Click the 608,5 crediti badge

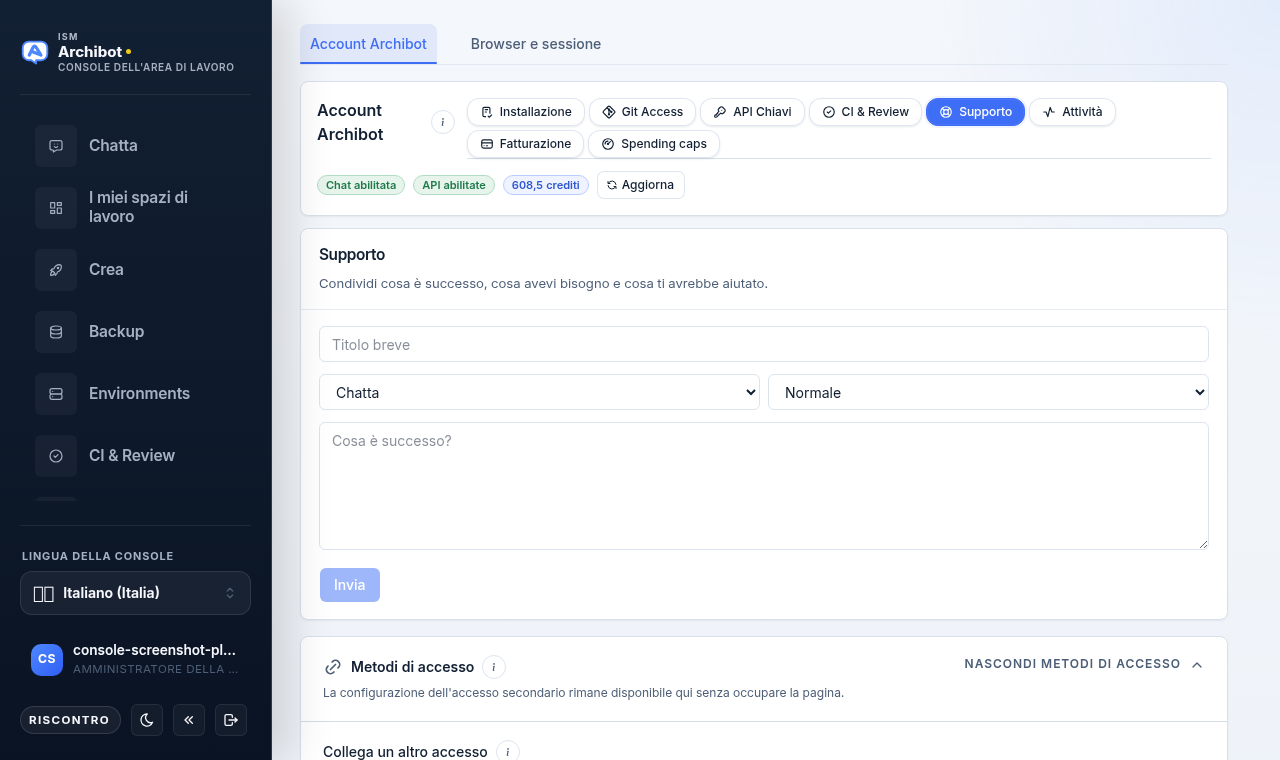tap(546, 185)
